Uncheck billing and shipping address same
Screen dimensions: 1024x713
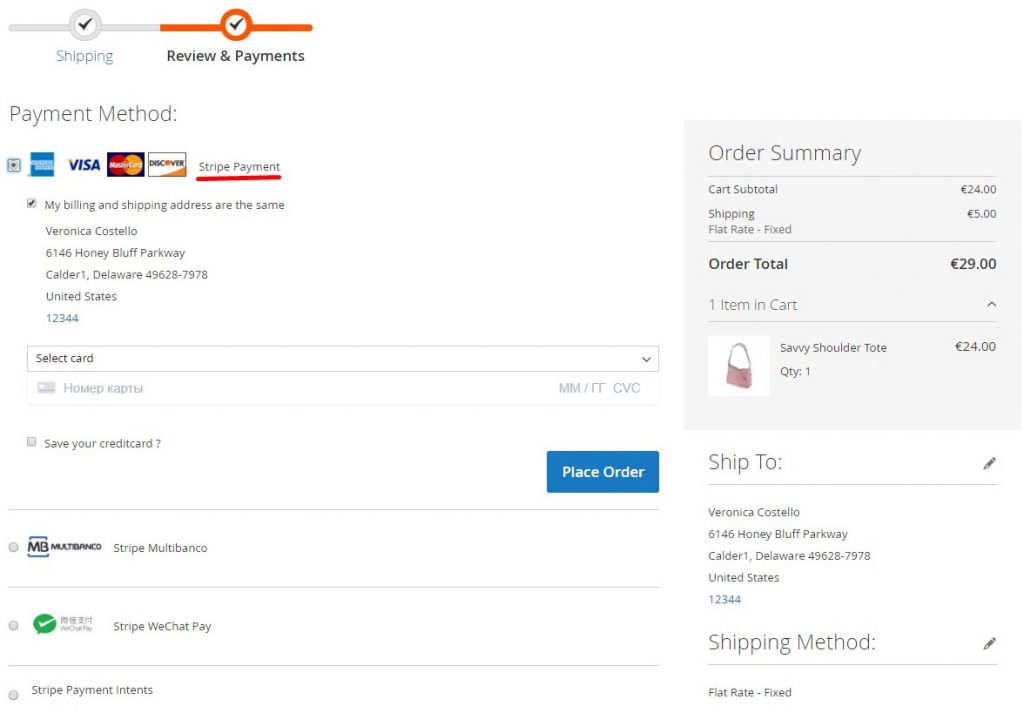click(x=32, y=204)
